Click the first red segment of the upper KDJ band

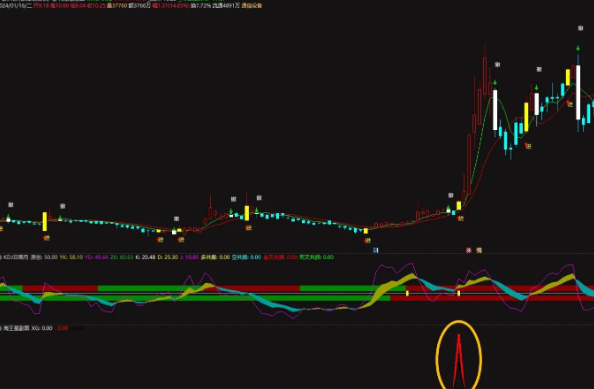pos(60,288)
